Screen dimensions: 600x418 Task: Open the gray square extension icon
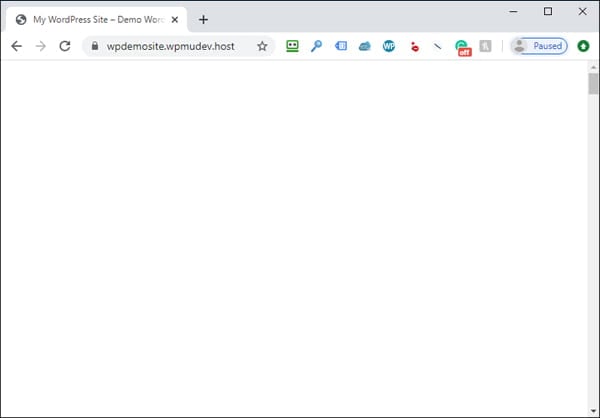[485, 46]
